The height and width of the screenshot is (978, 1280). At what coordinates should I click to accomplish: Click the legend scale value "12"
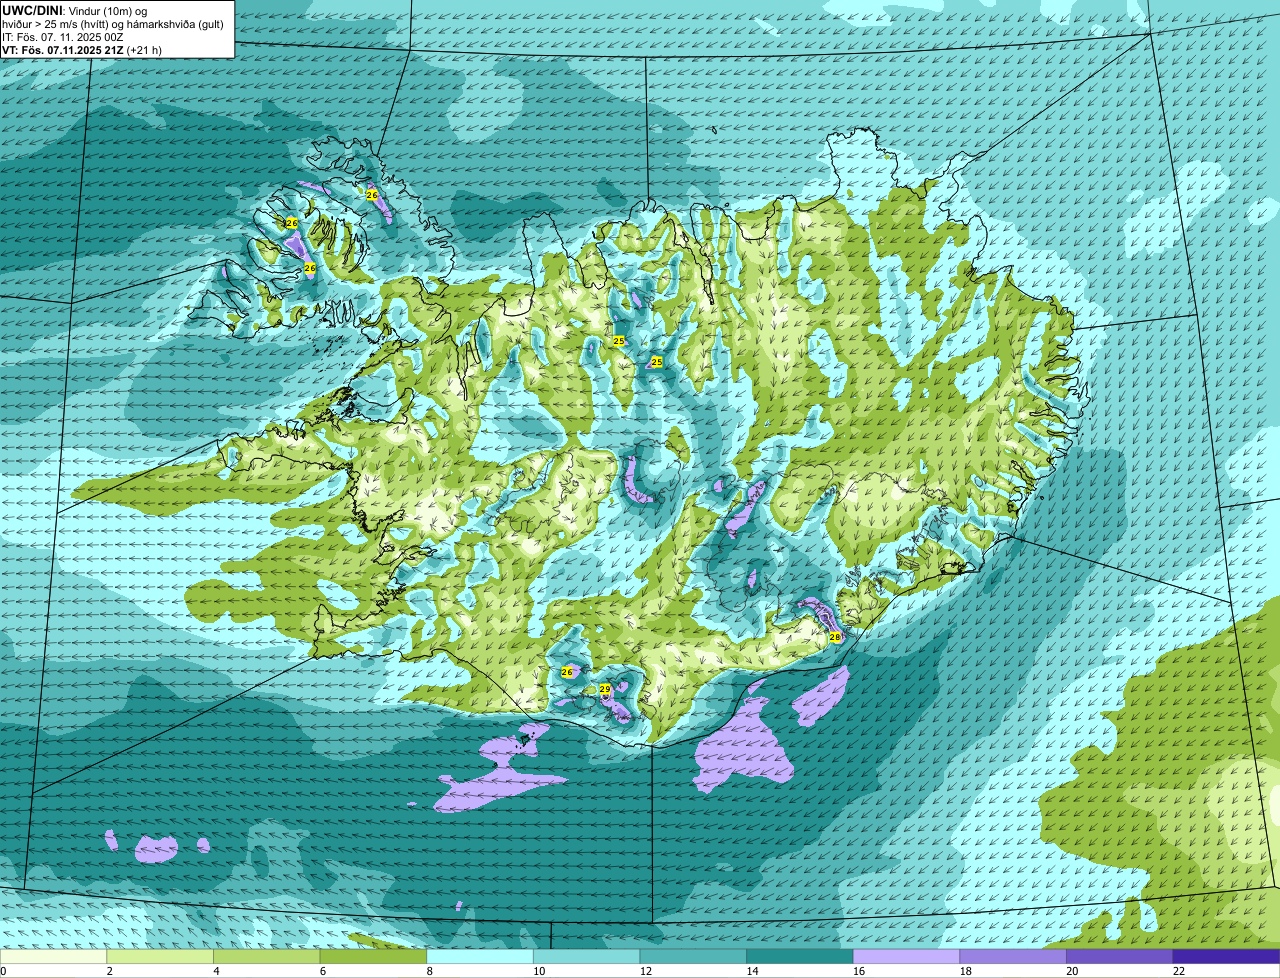[x=646, y=971]
